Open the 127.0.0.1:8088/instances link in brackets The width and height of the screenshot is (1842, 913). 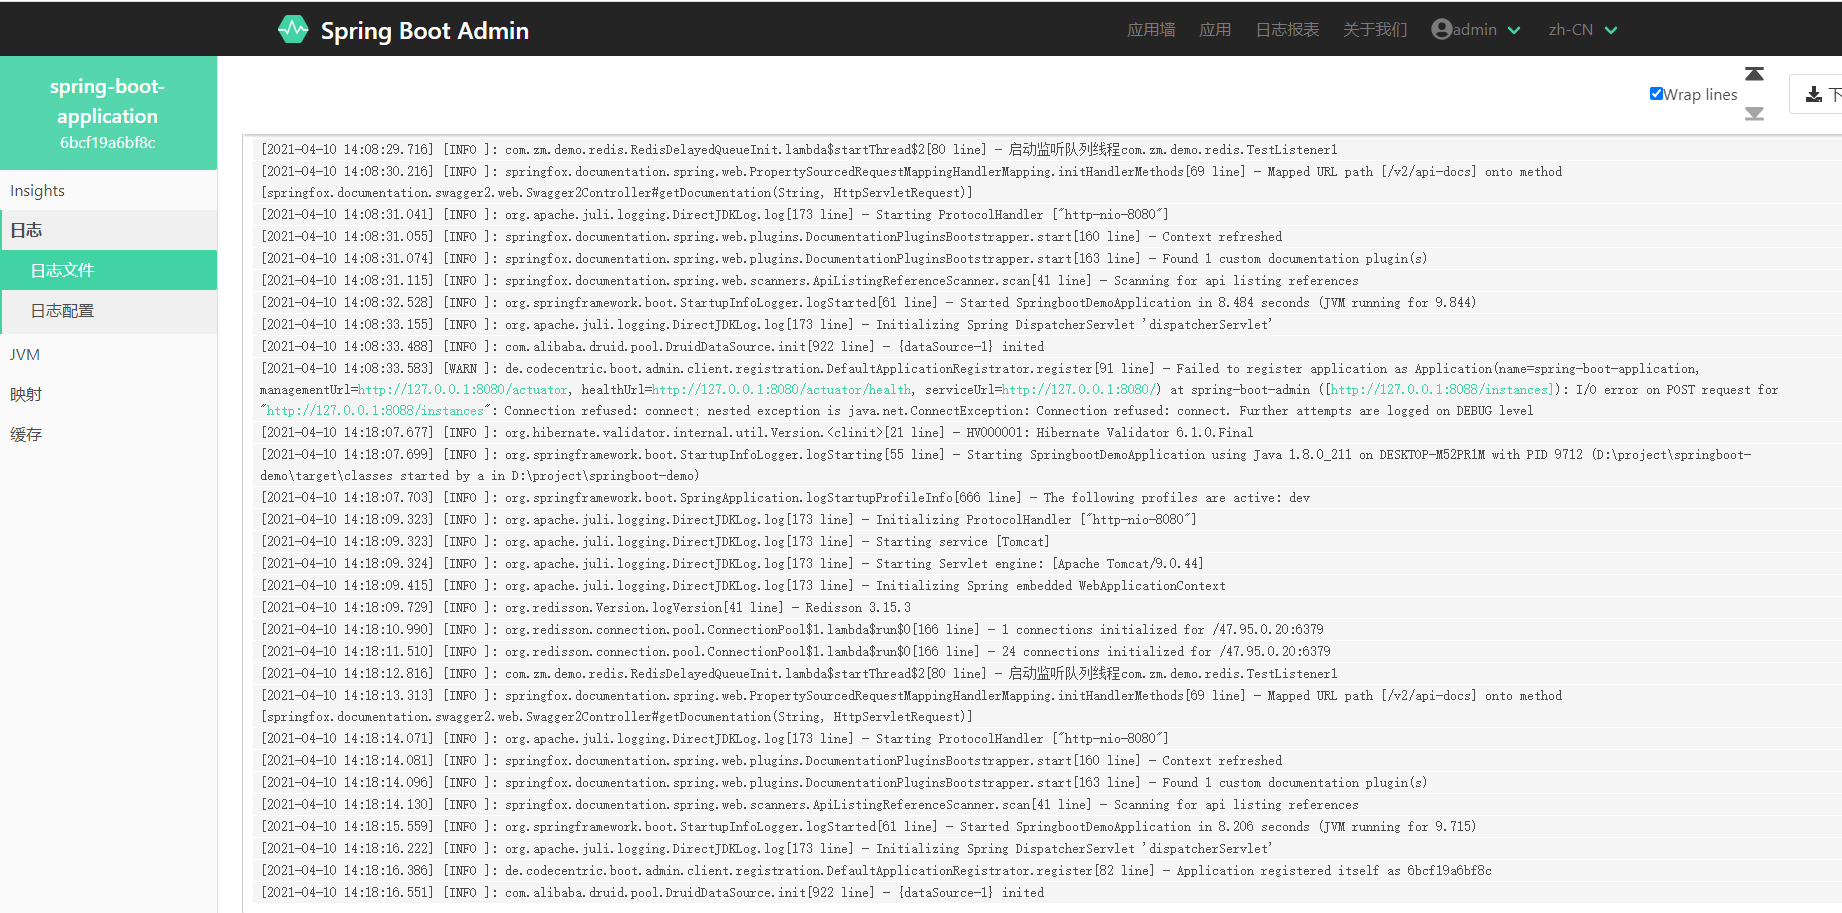pyautogui.click(x=1441, y=390)
